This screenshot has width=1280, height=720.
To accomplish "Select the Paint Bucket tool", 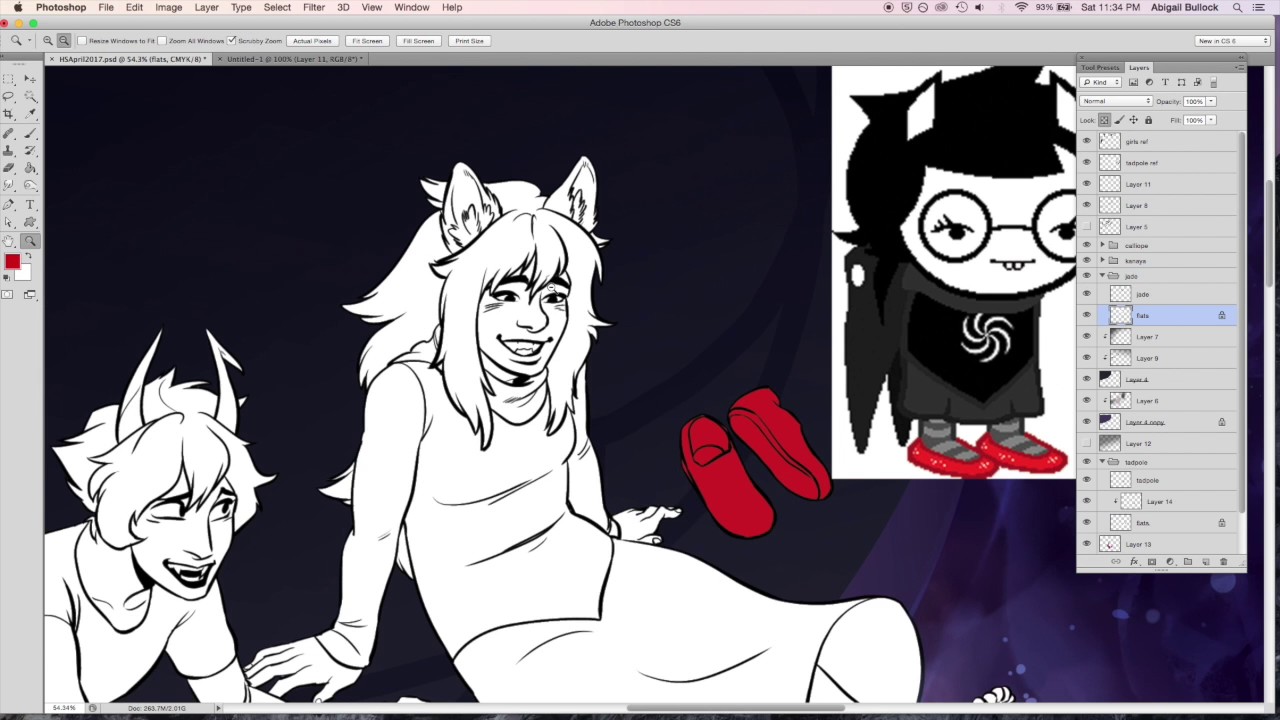I will click(30, 168).
